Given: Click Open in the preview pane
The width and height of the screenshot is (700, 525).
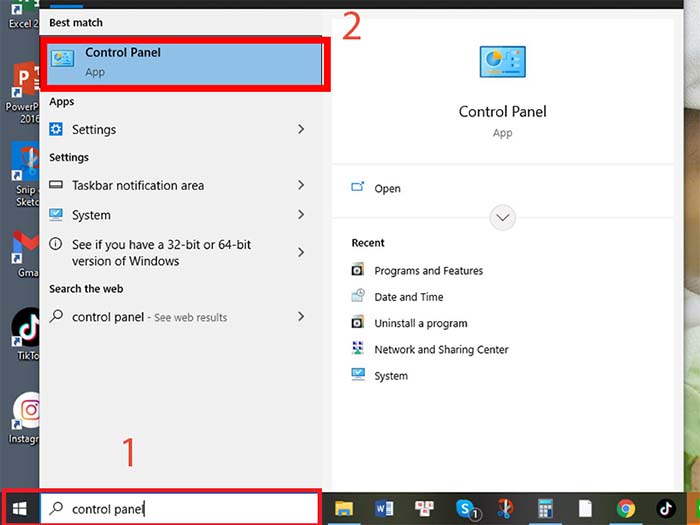Looking at the screenshot, I should pos(387,188).
